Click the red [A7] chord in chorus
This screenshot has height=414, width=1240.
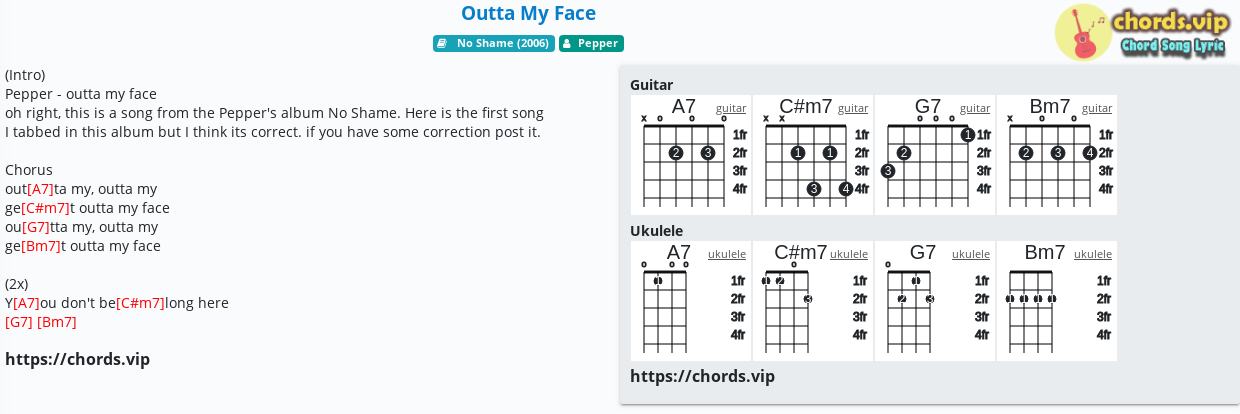coord(40,189)
